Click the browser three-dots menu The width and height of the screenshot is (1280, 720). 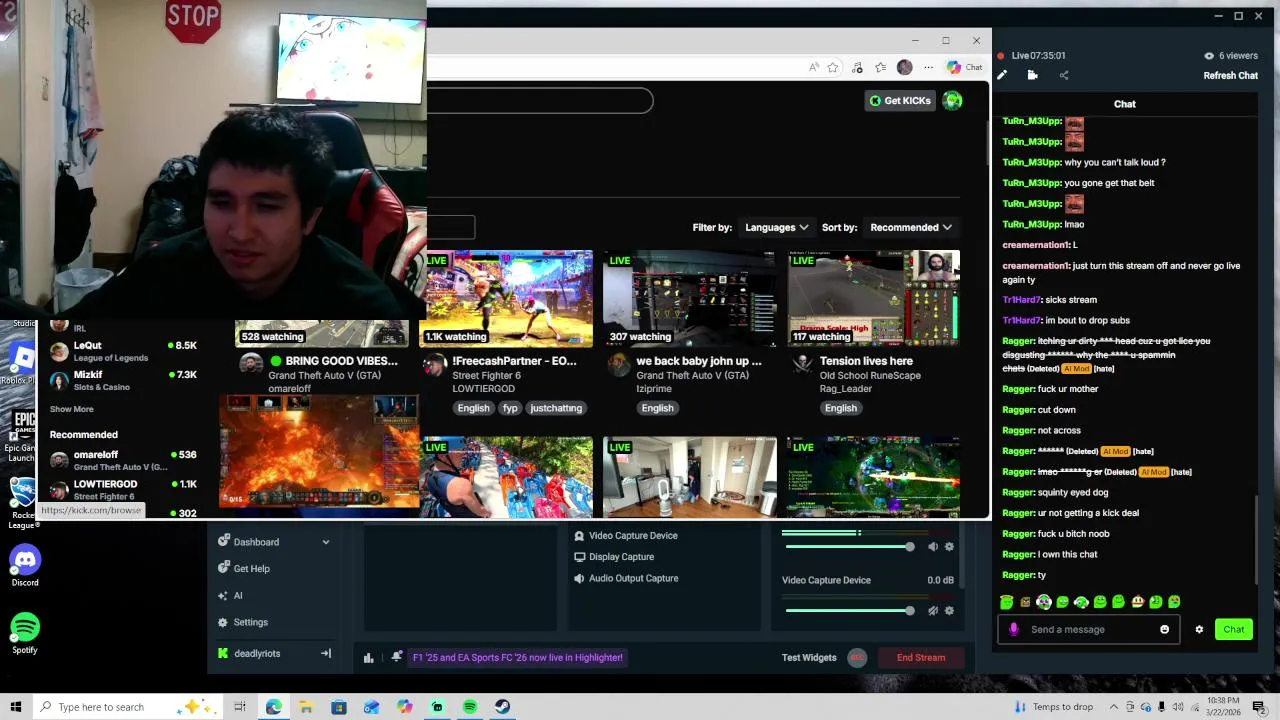click(x=929, y=67)
